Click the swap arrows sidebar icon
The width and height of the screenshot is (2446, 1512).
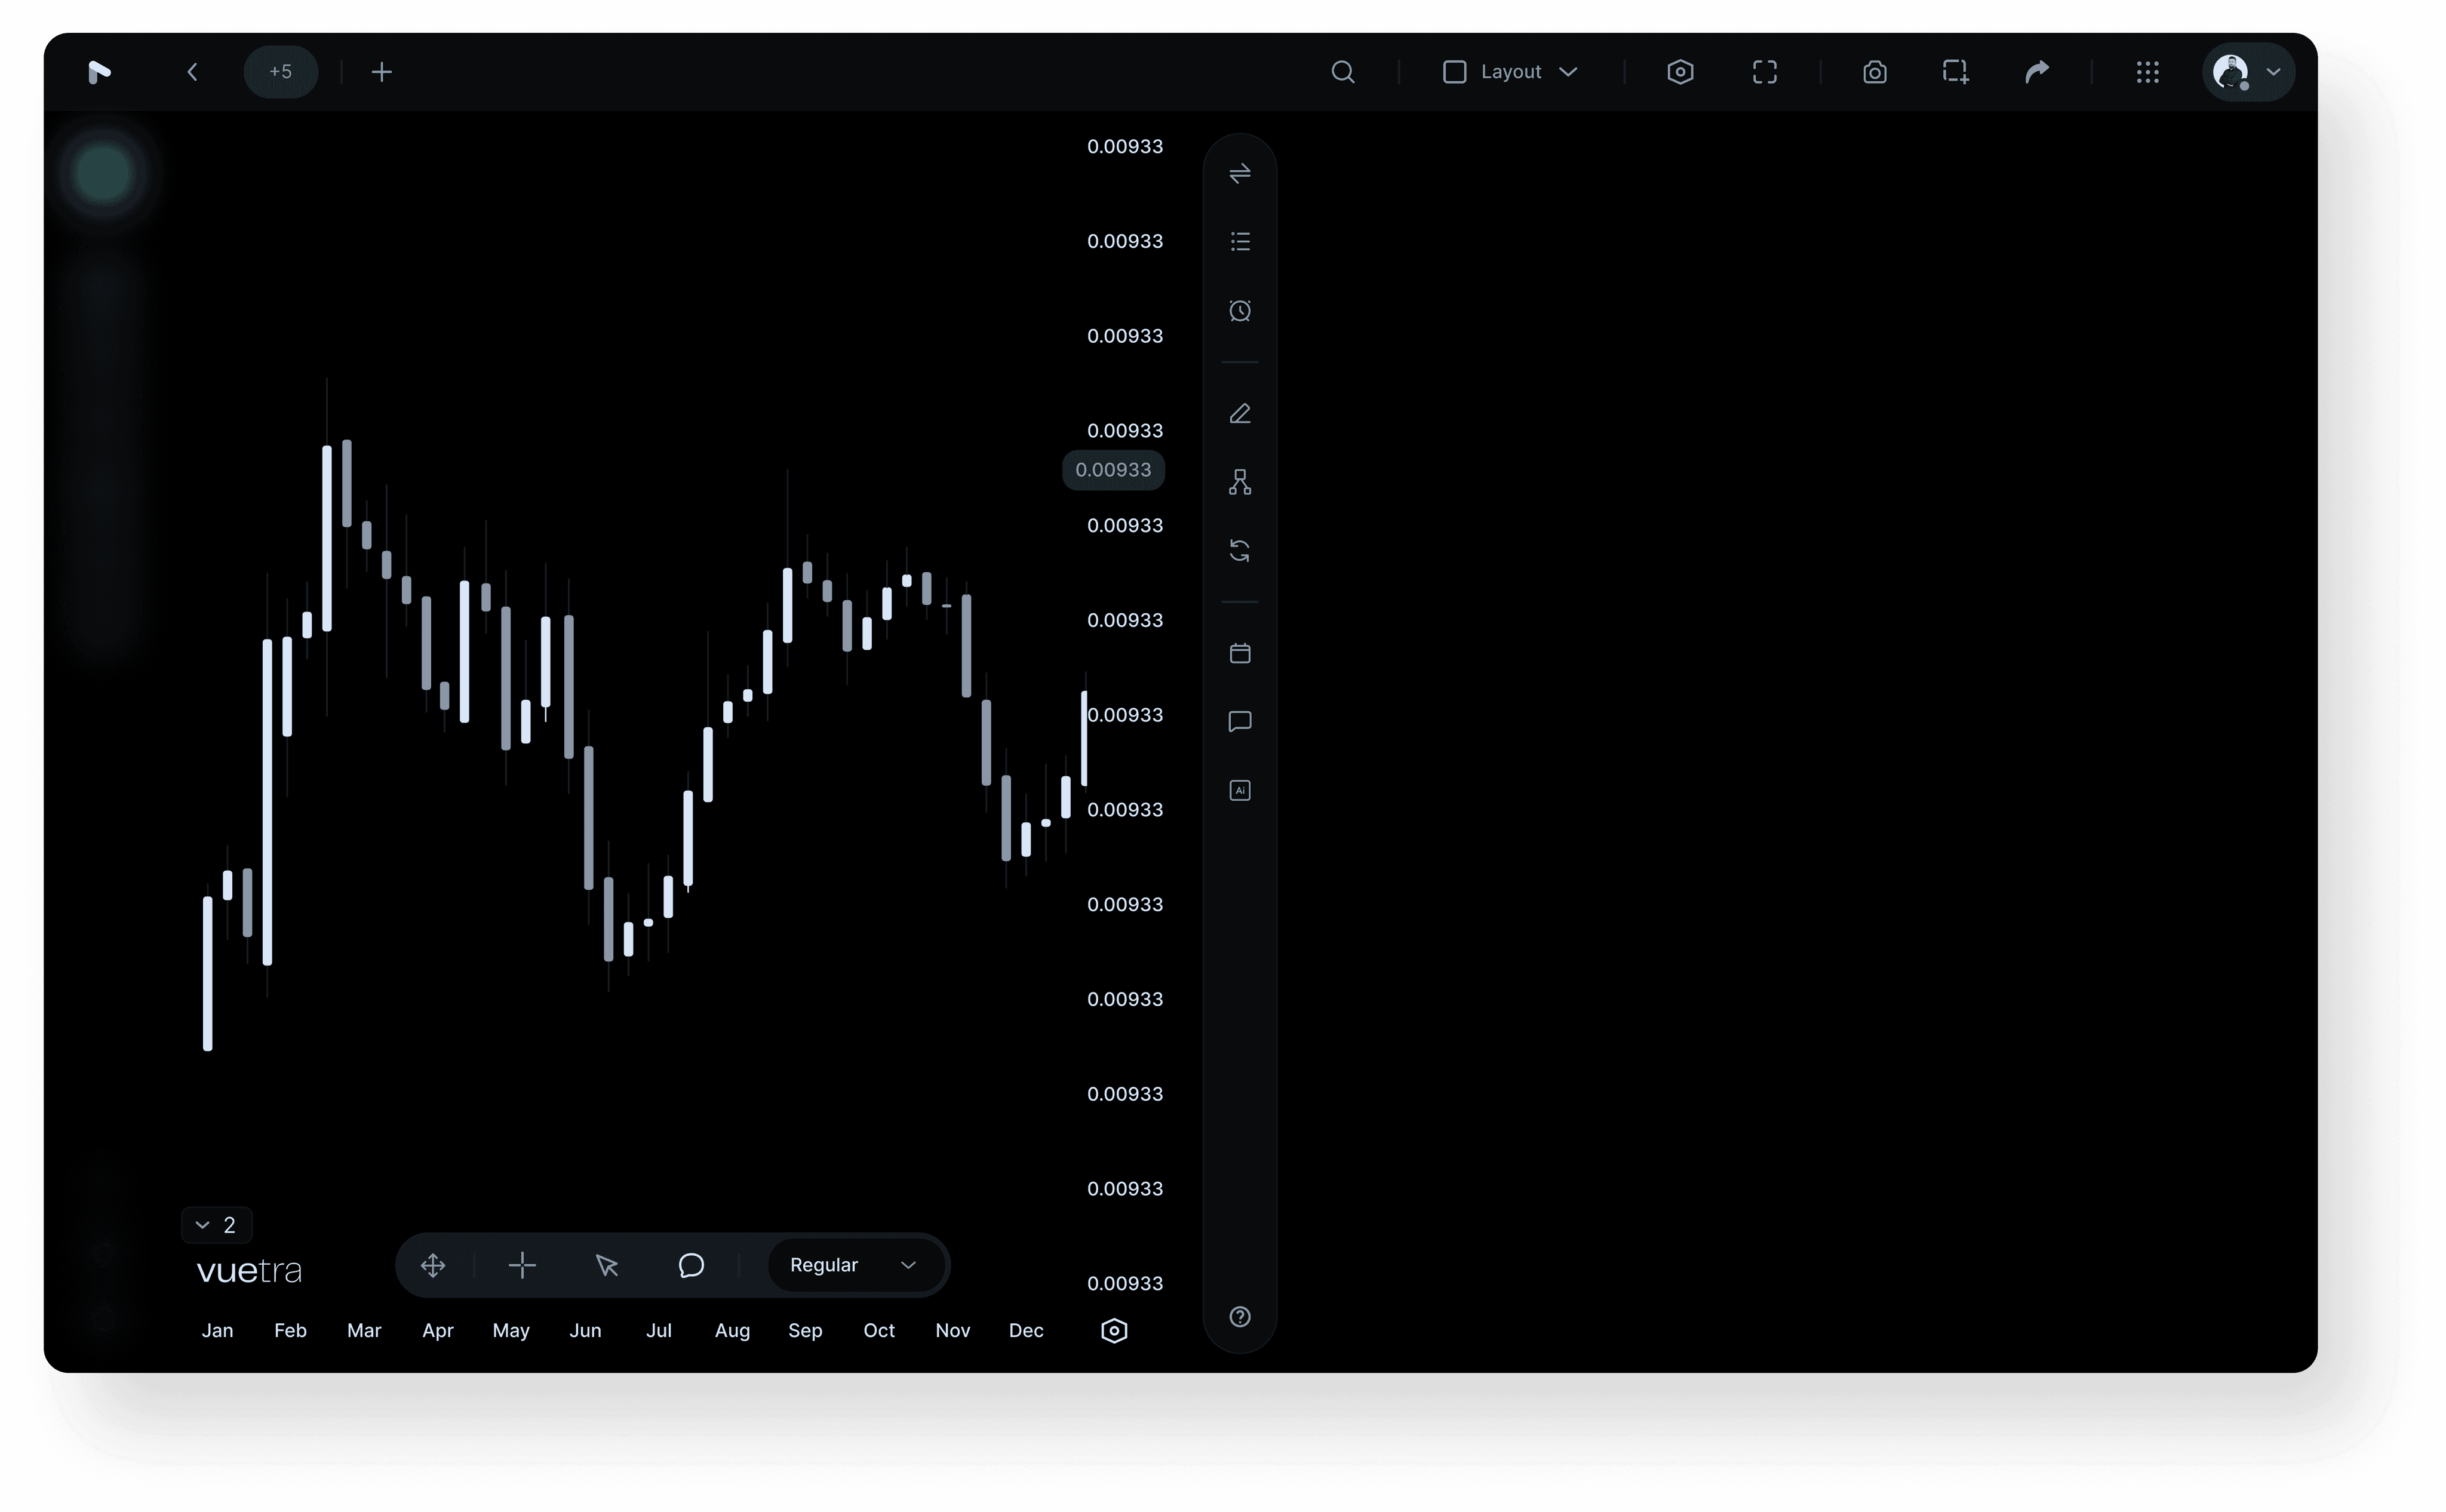(1239, 174)
